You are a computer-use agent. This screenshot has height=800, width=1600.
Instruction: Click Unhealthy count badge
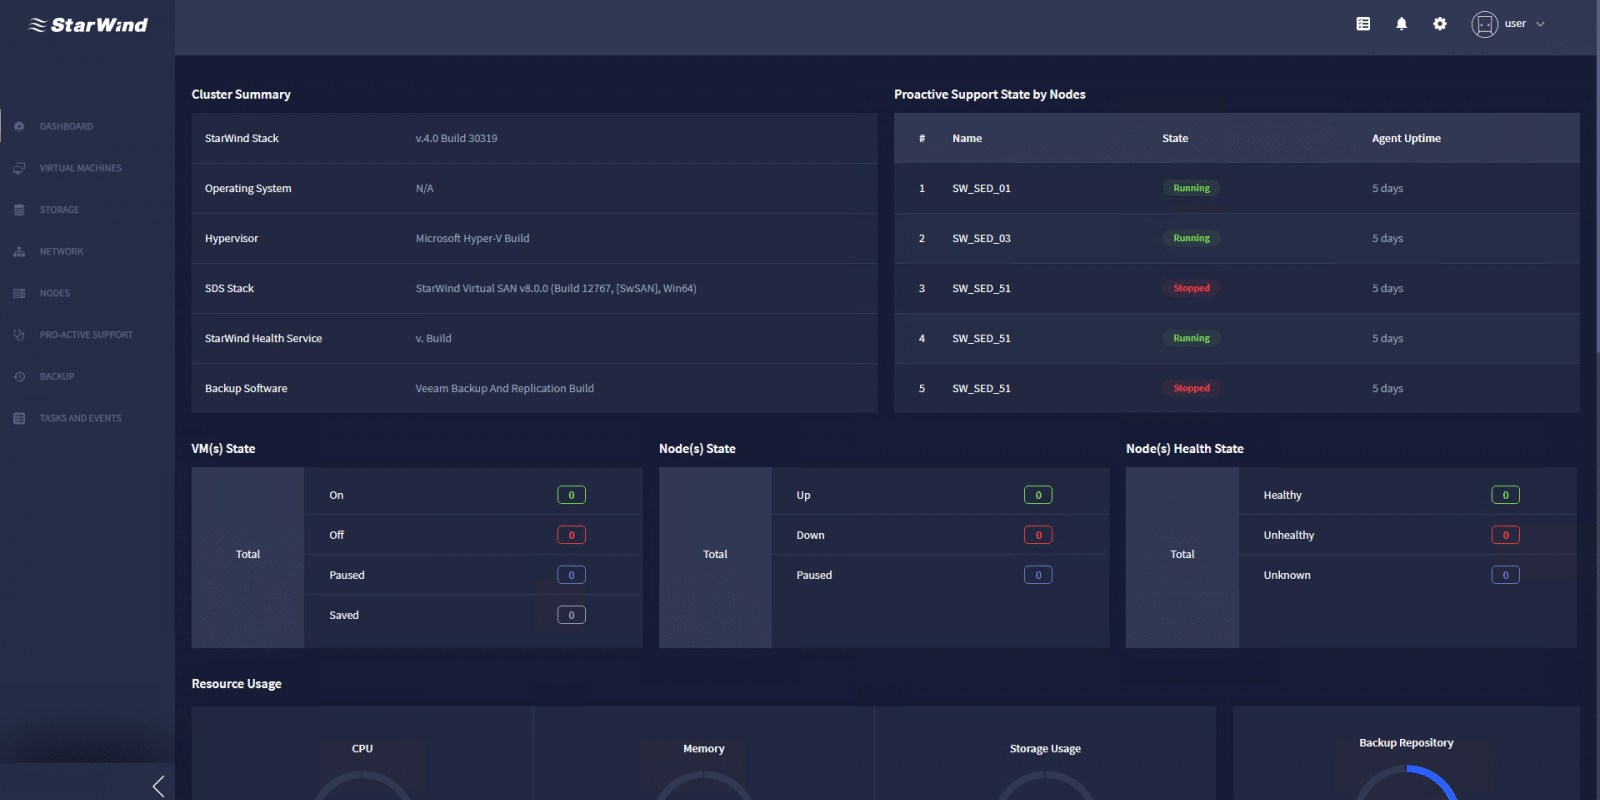click(1505, 535)
